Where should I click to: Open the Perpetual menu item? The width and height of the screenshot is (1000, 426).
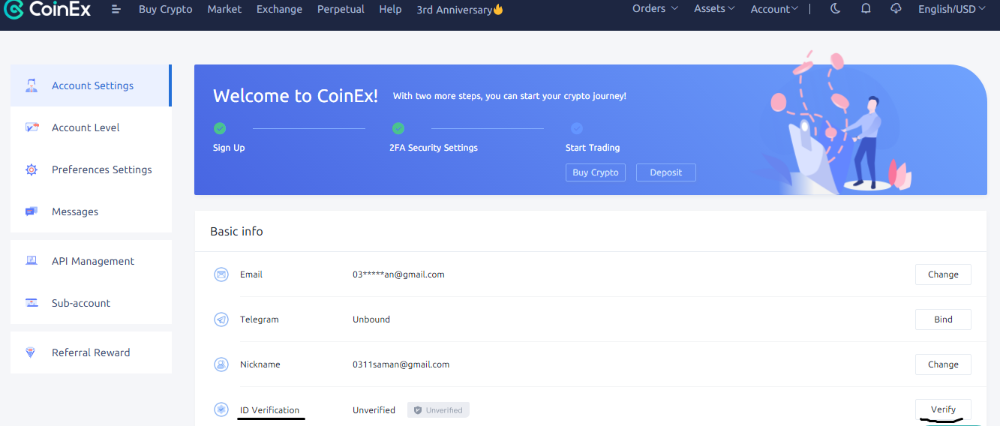(x=341, y=10)
